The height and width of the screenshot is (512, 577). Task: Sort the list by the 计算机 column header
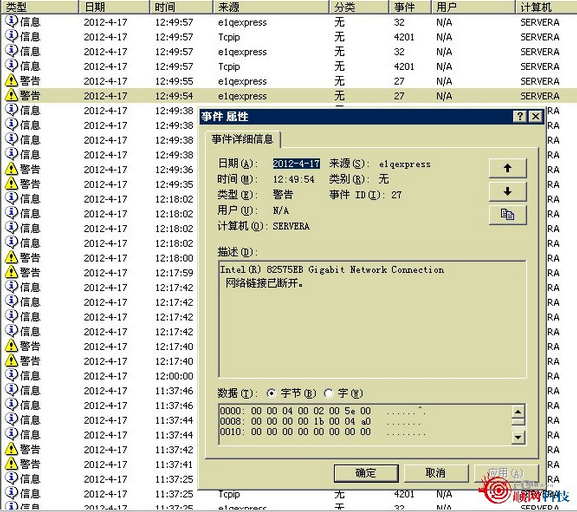pos(546,7)
